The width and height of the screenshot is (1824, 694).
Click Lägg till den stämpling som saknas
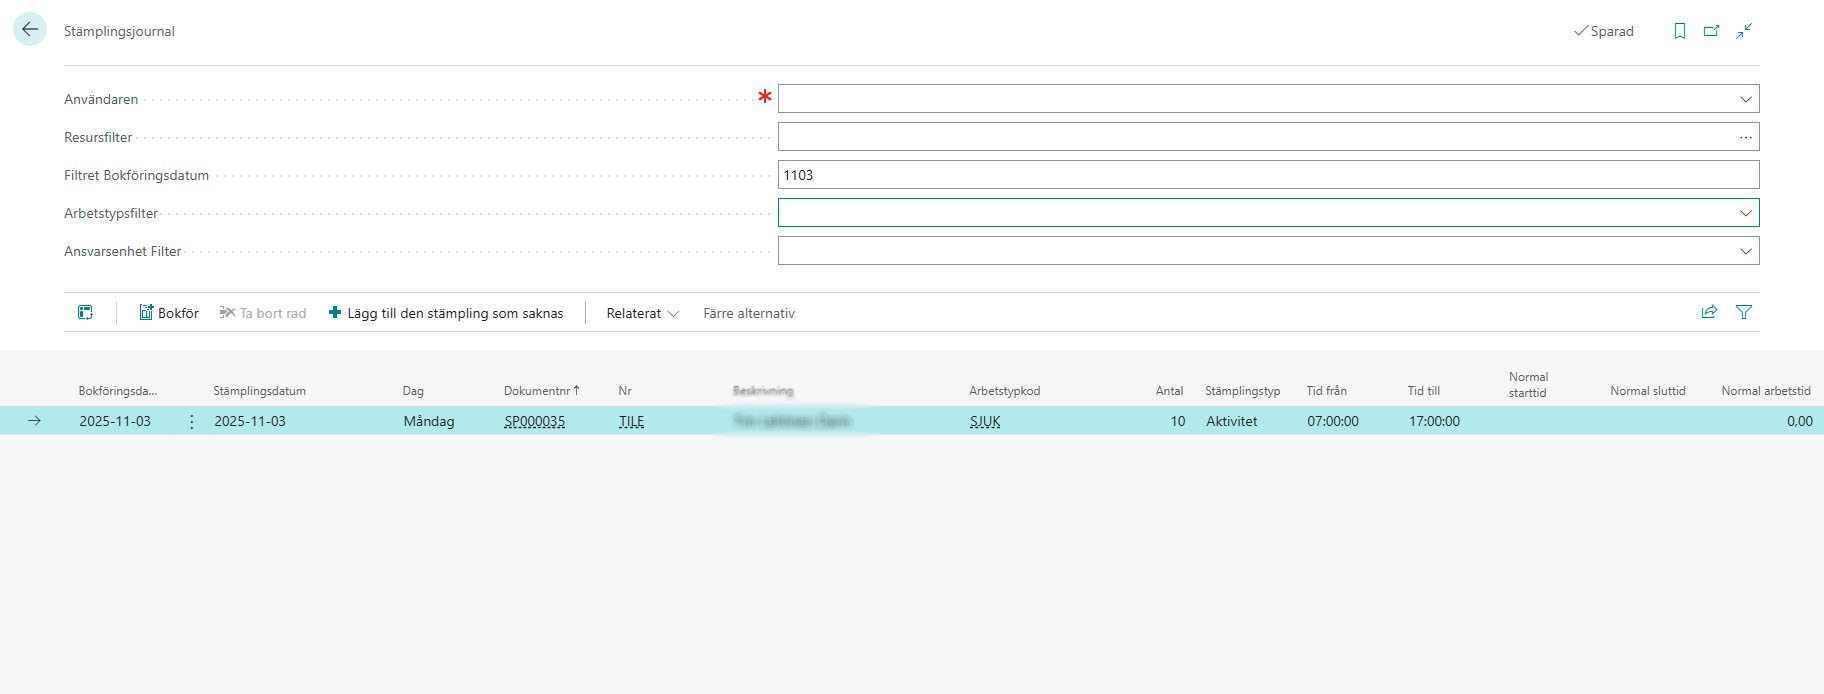click(x=446, y=313)
